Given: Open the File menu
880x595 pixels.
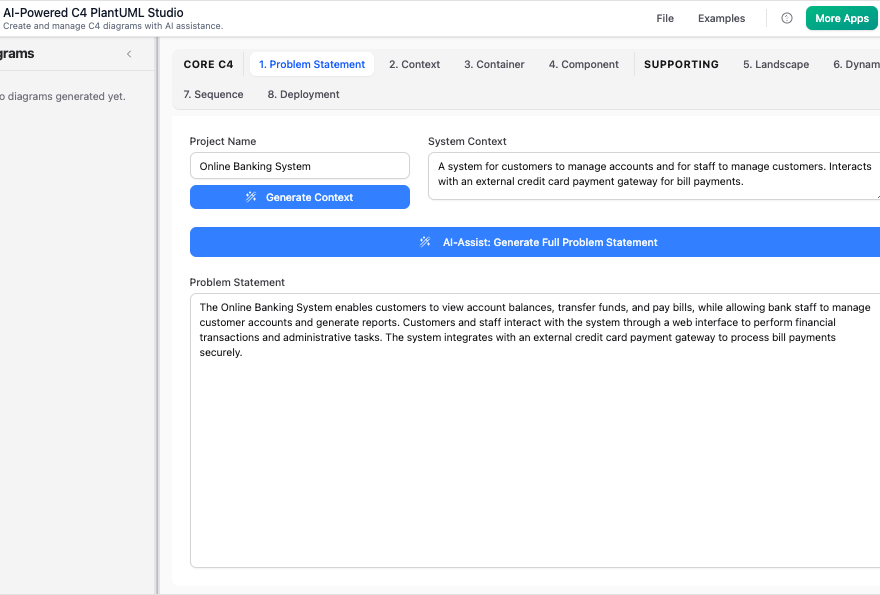Looking at the screenshot, I should (664, 18).
